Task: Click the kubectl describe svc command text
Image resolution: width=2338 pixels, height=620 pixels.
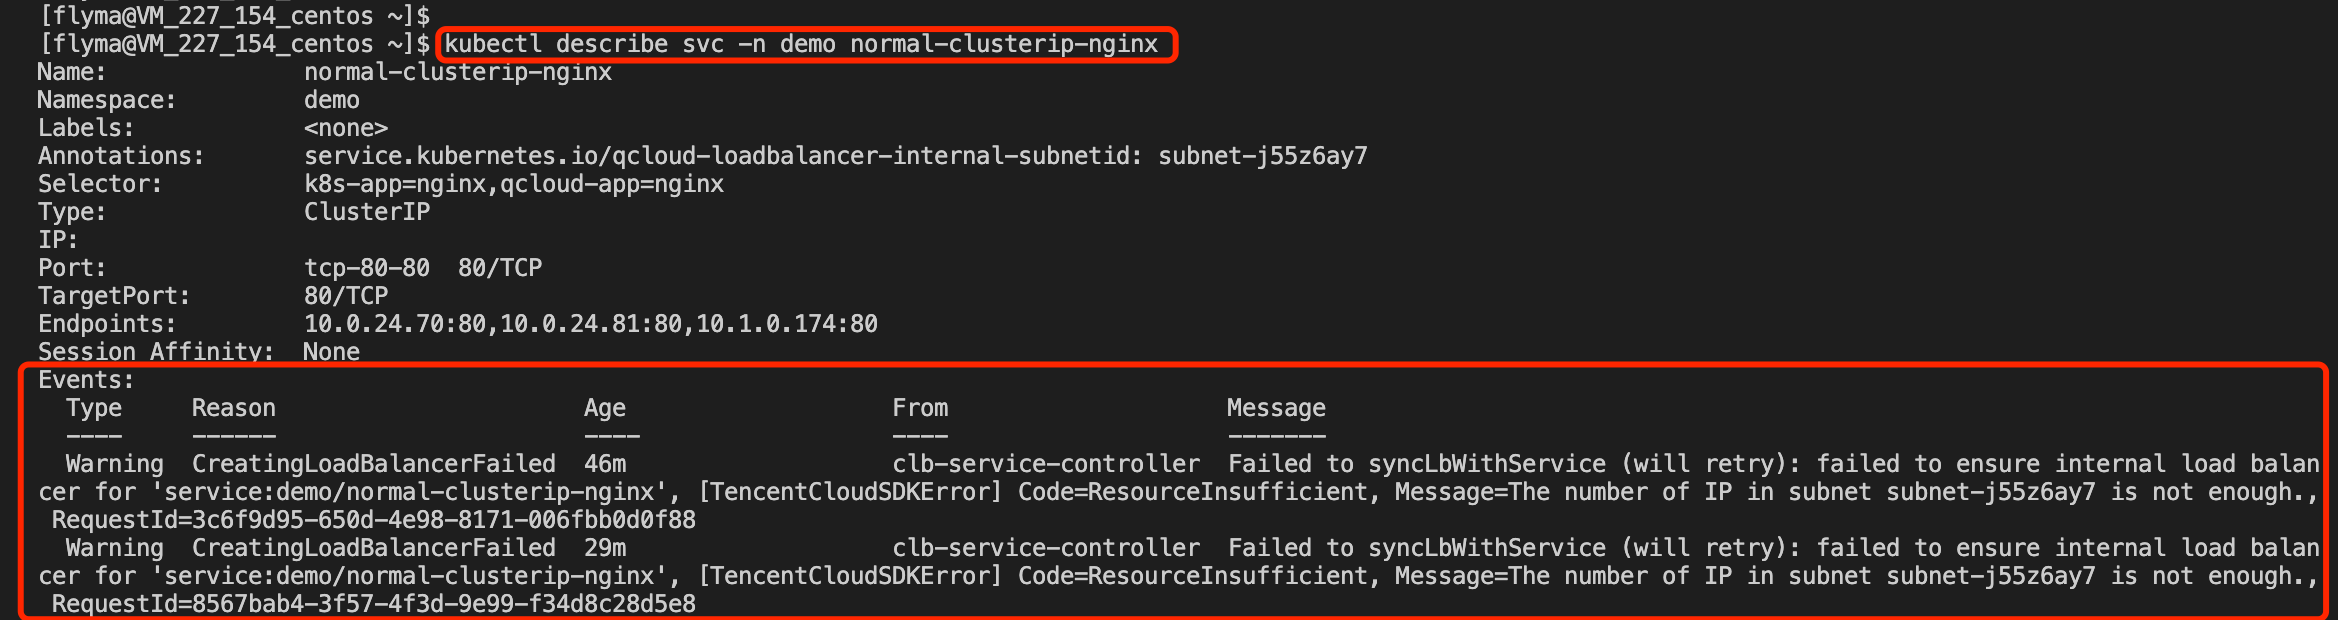Action: point(800,45)
